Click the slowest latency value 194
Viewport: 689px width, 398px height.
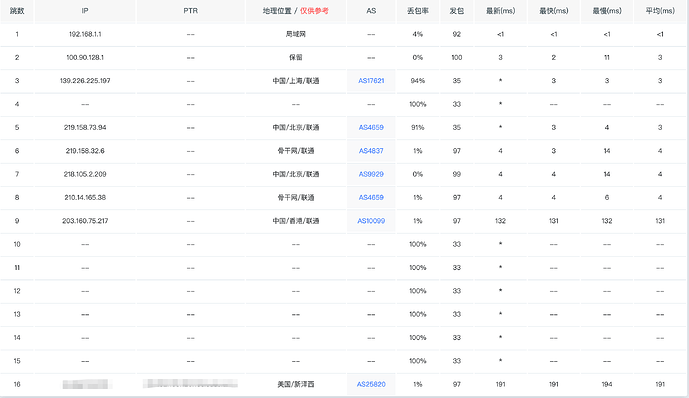[607, 384]
